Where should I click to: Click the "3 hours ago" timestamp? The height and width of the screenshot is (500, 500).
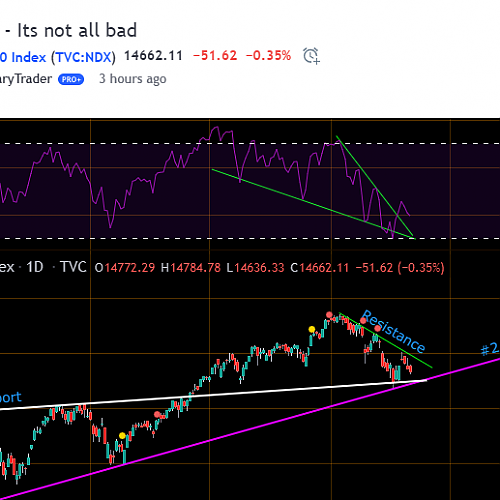point(133,79)
